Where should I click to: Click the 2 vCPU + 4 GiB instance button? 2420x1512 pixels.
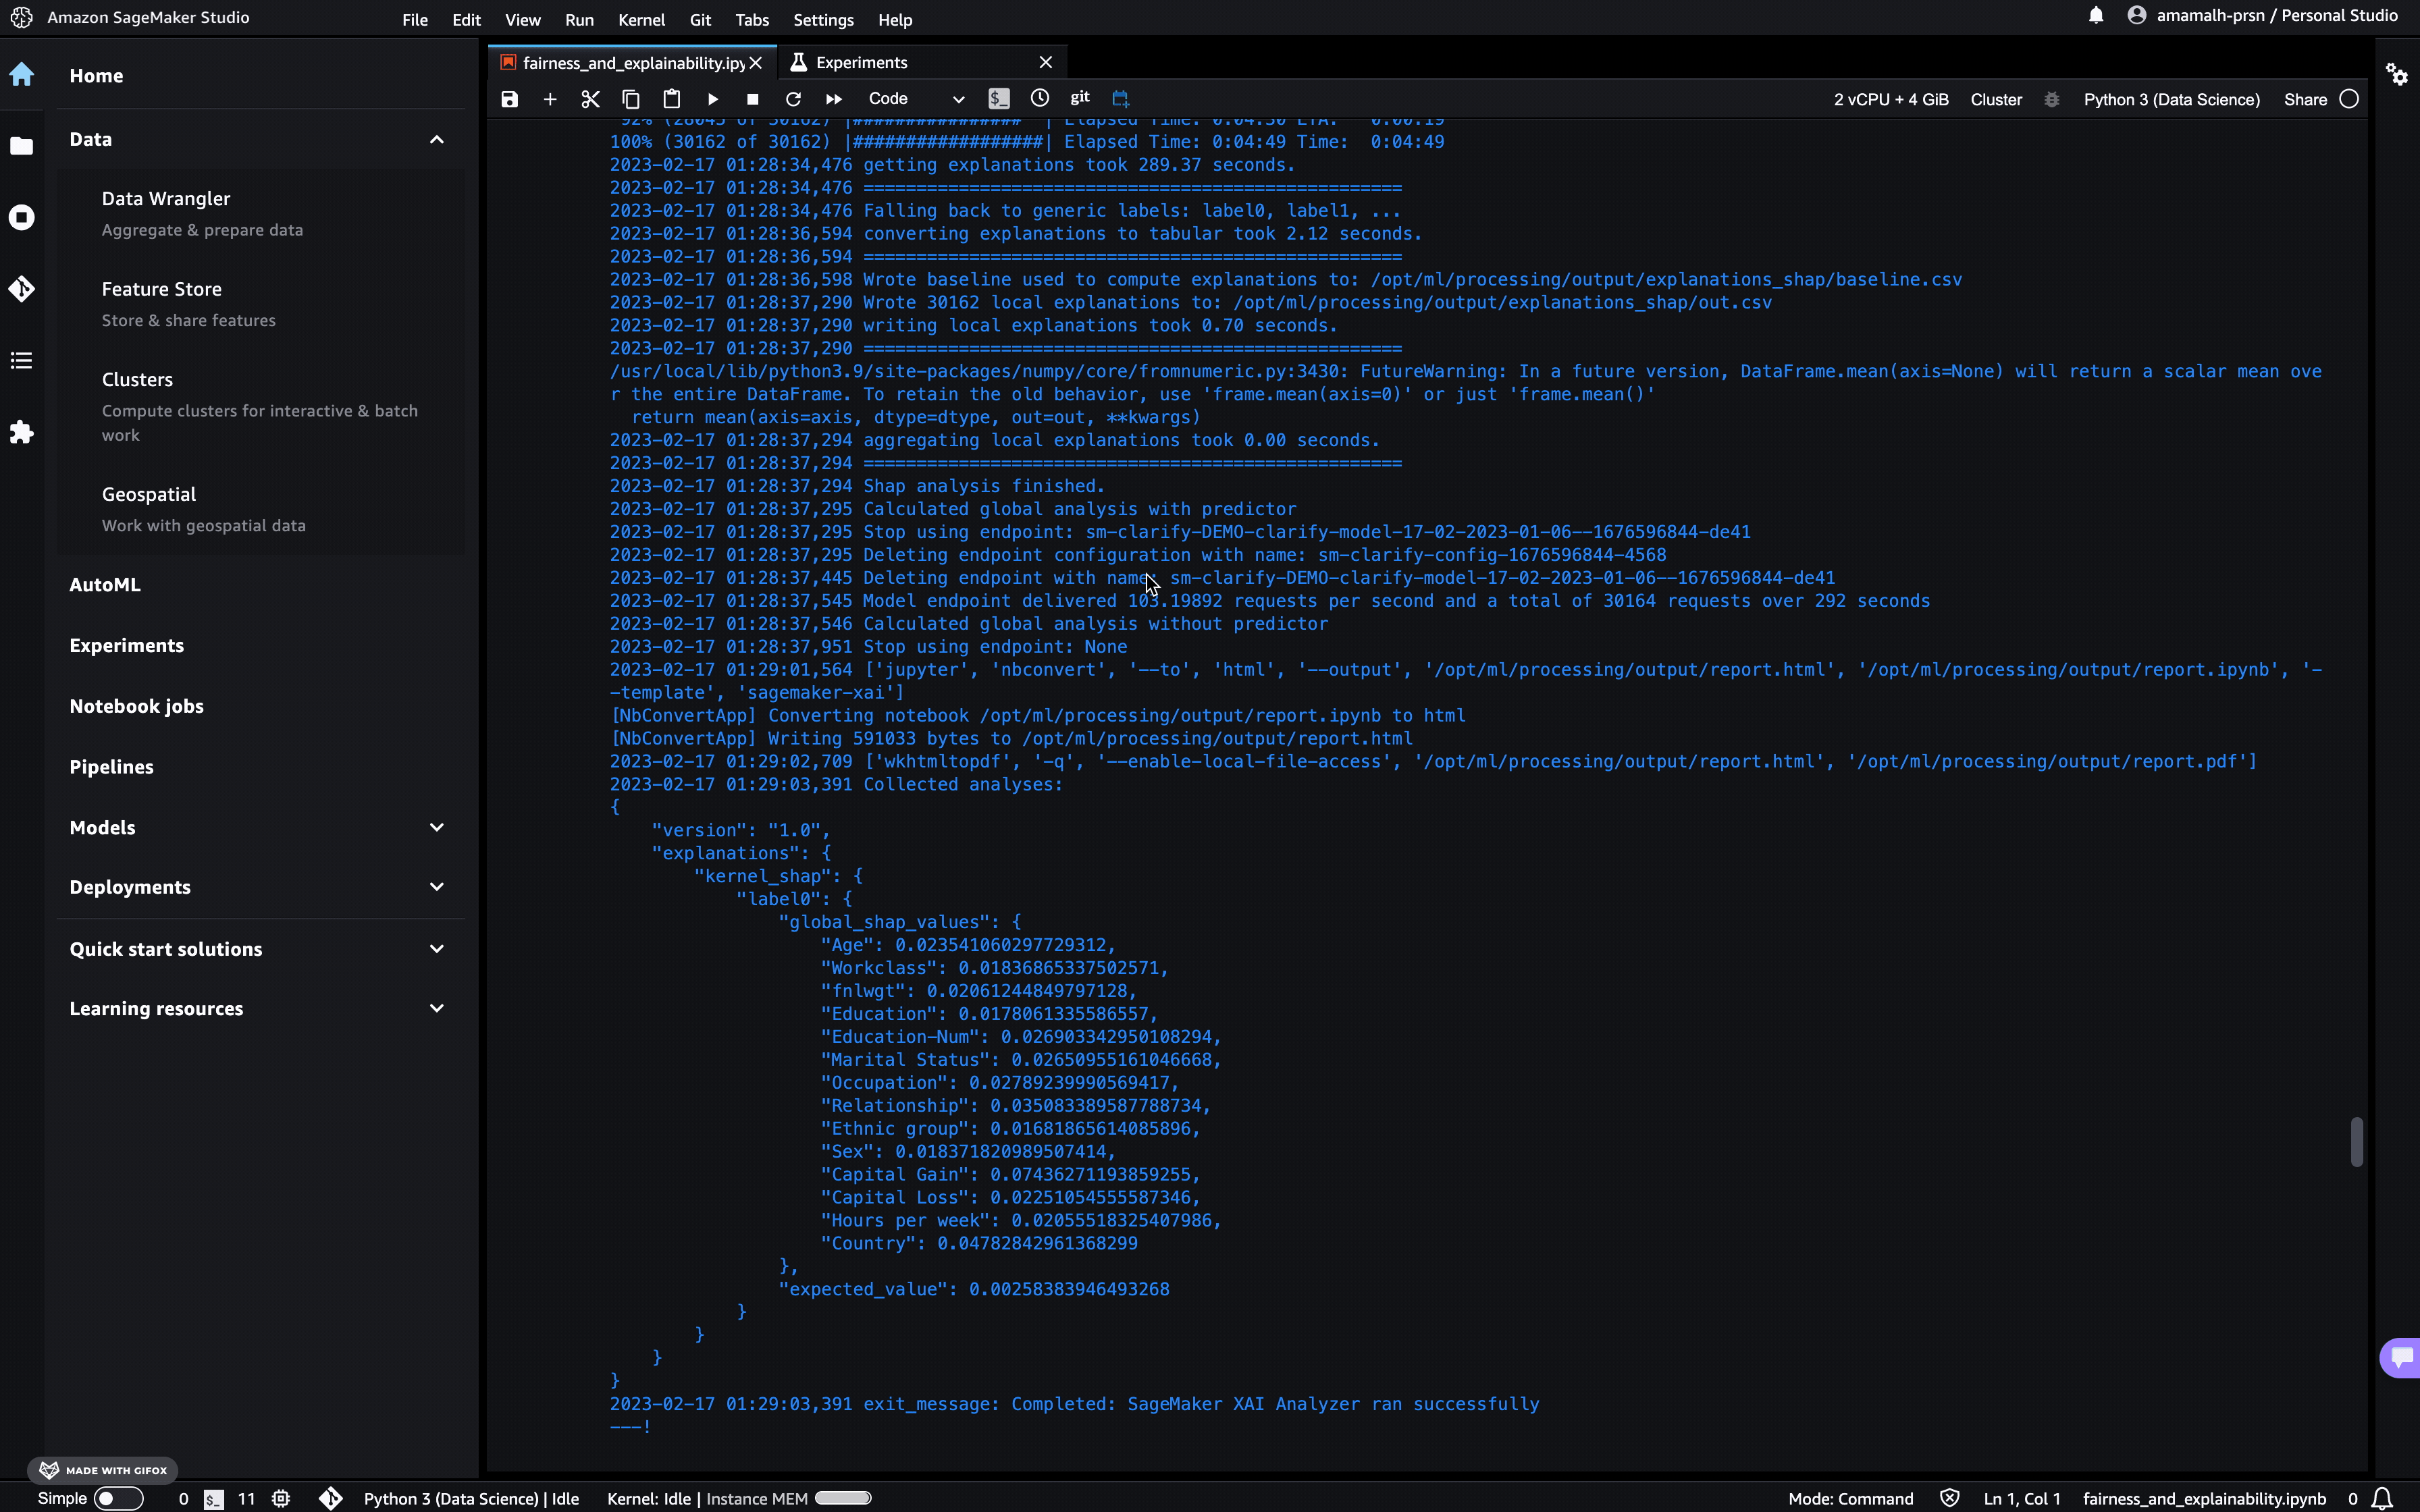(x=1890, y=99)
